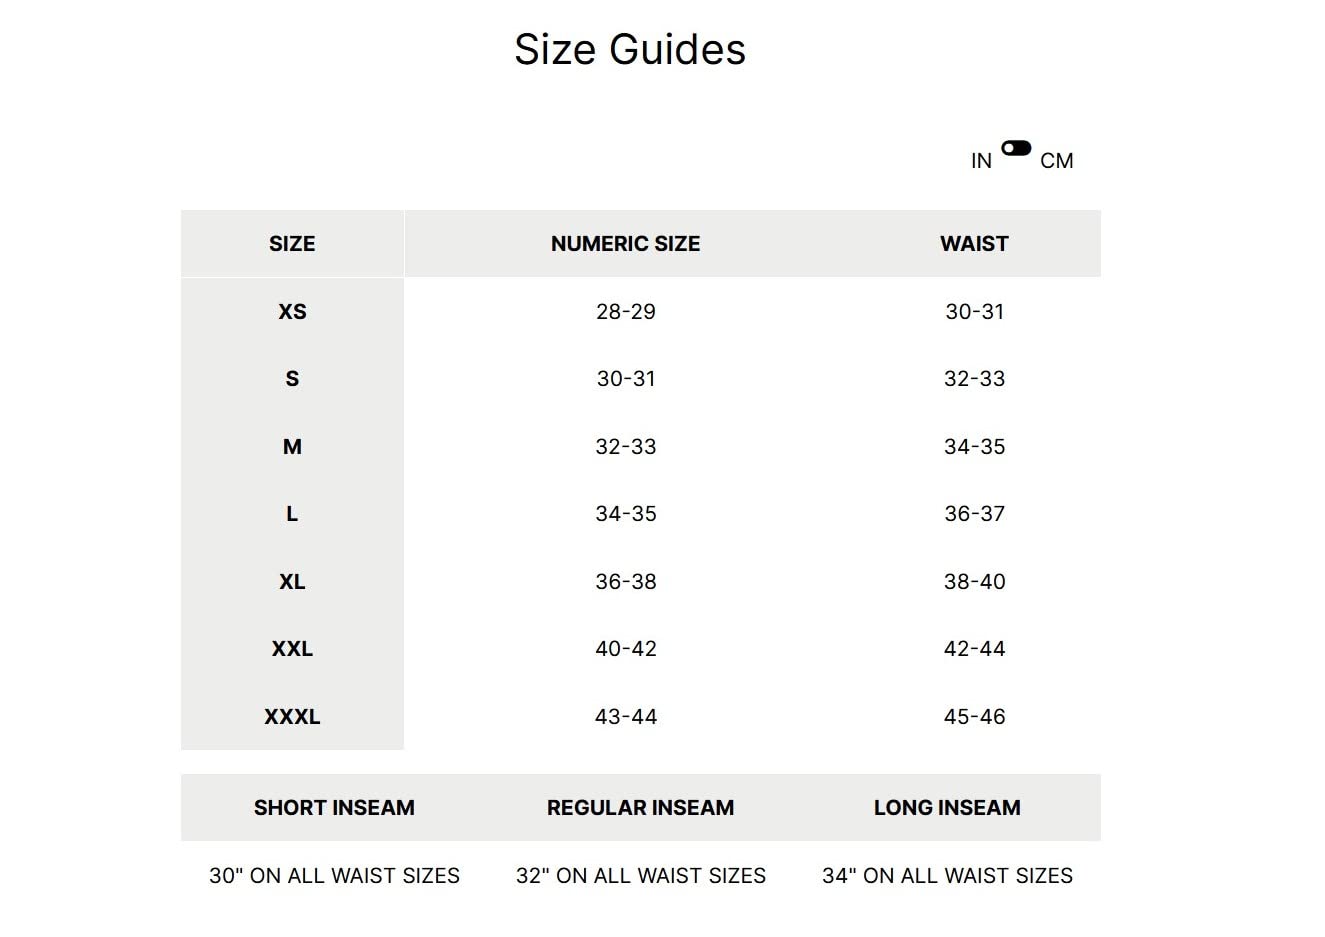The image size is (1325, 937).
Task: Click the XS size row label
Action: (x=292, y=312)
